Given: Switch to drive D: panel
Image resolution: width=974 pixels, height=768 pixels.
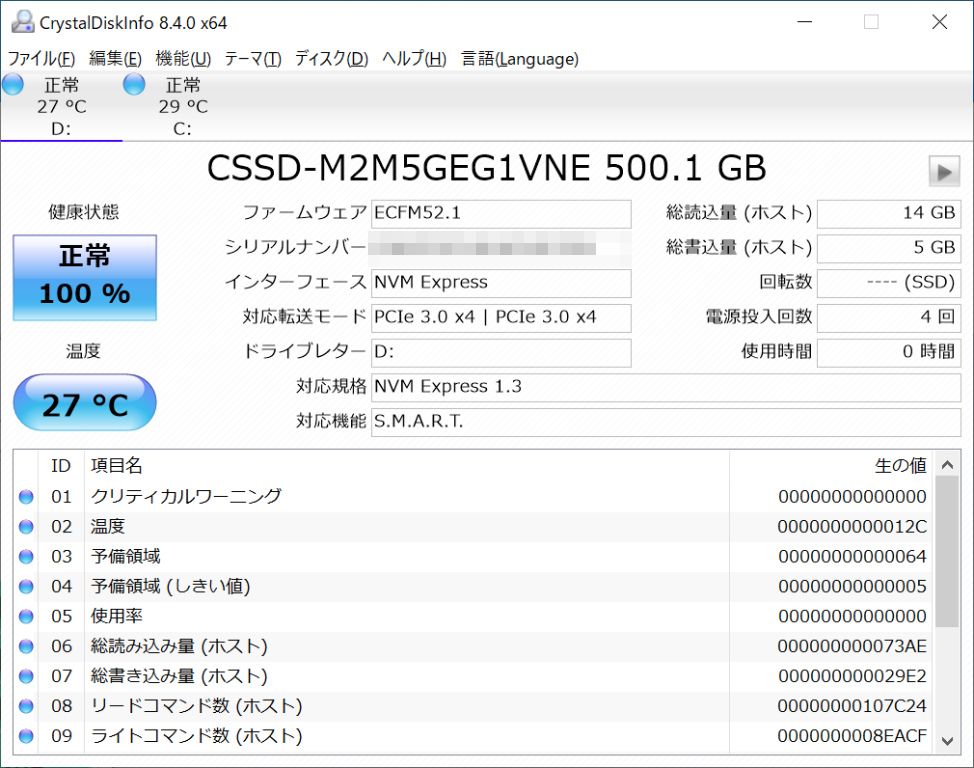Looking at the screenshot, I should pos(62,106).
